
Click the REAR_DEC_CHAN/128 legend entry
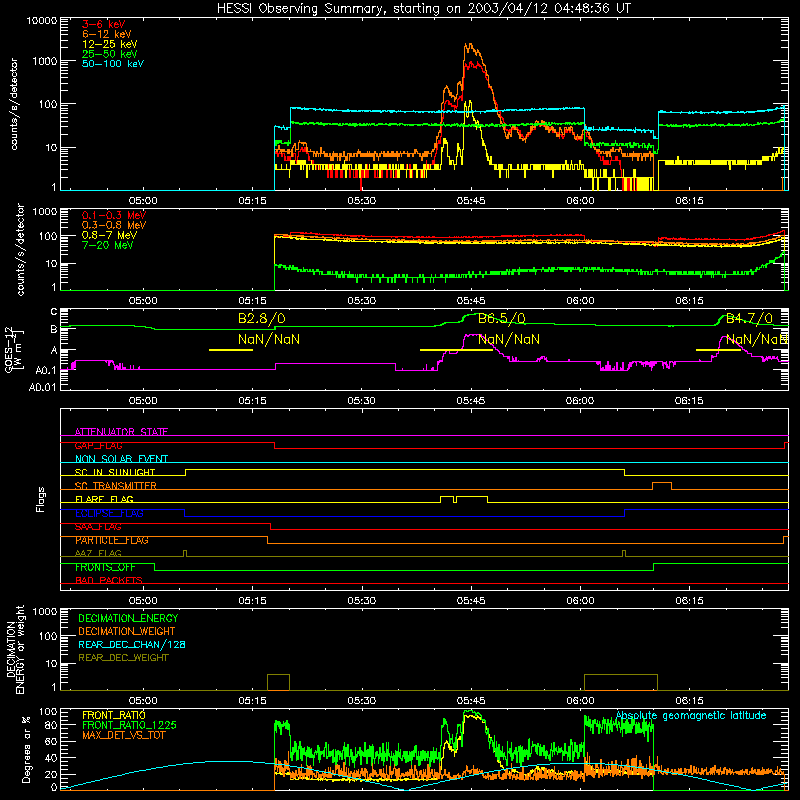click(132, 644)
